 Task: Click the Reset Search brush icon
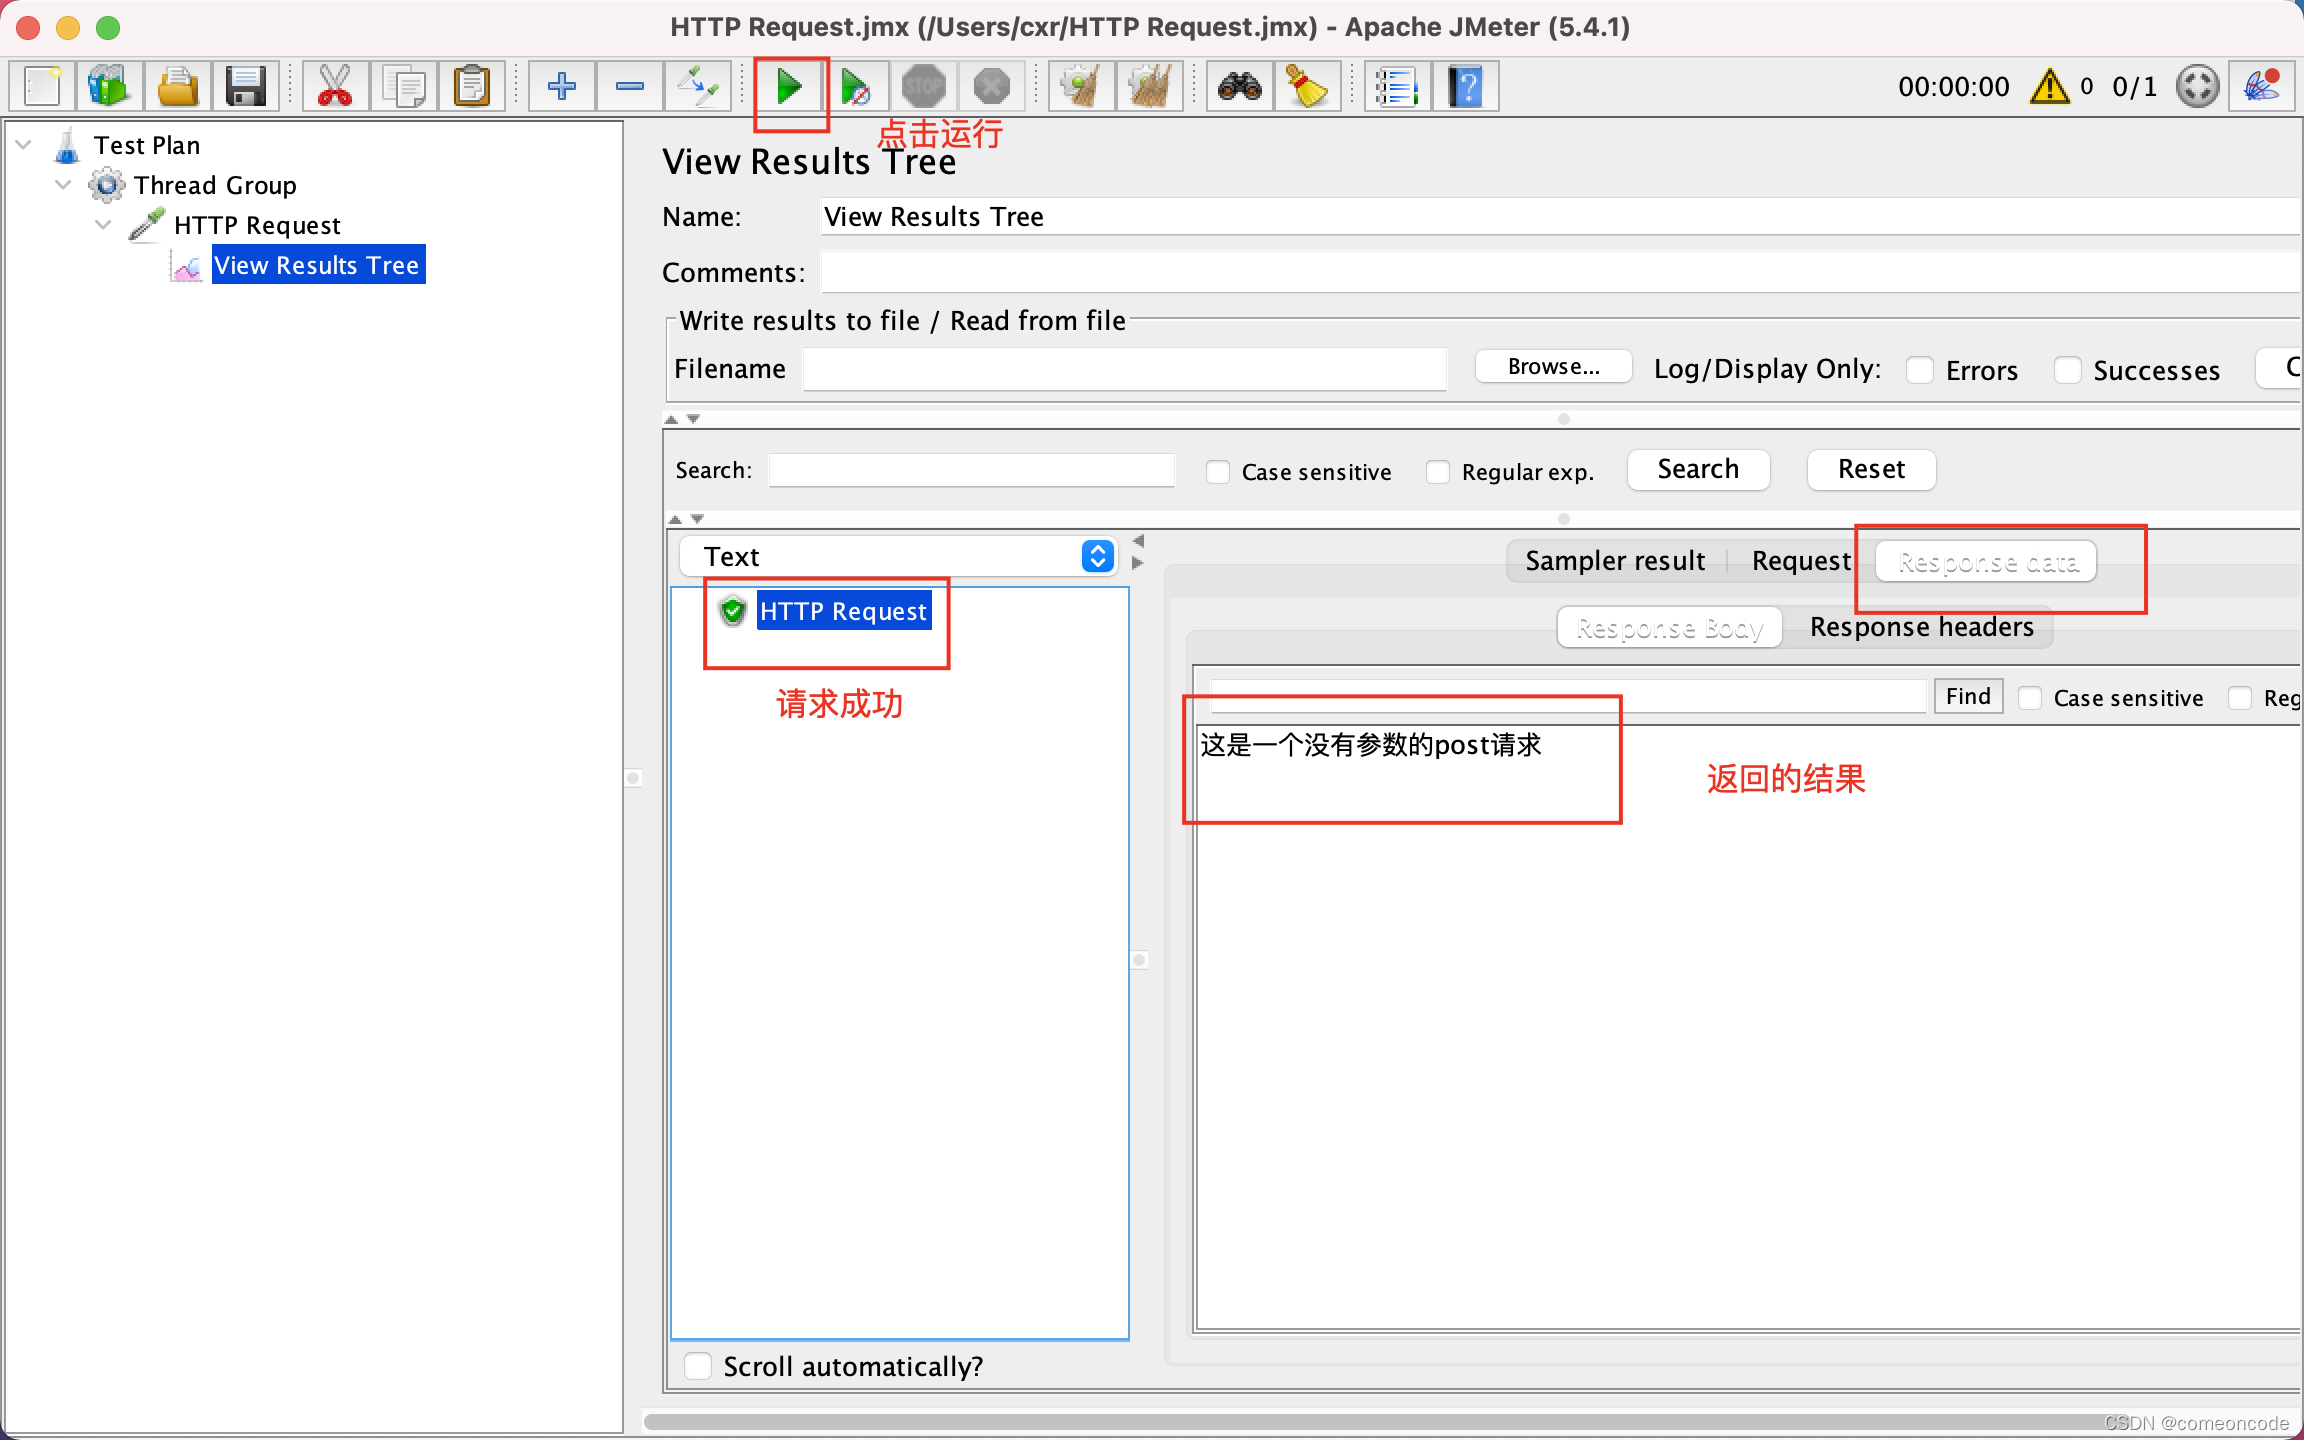click(1307, 86)
